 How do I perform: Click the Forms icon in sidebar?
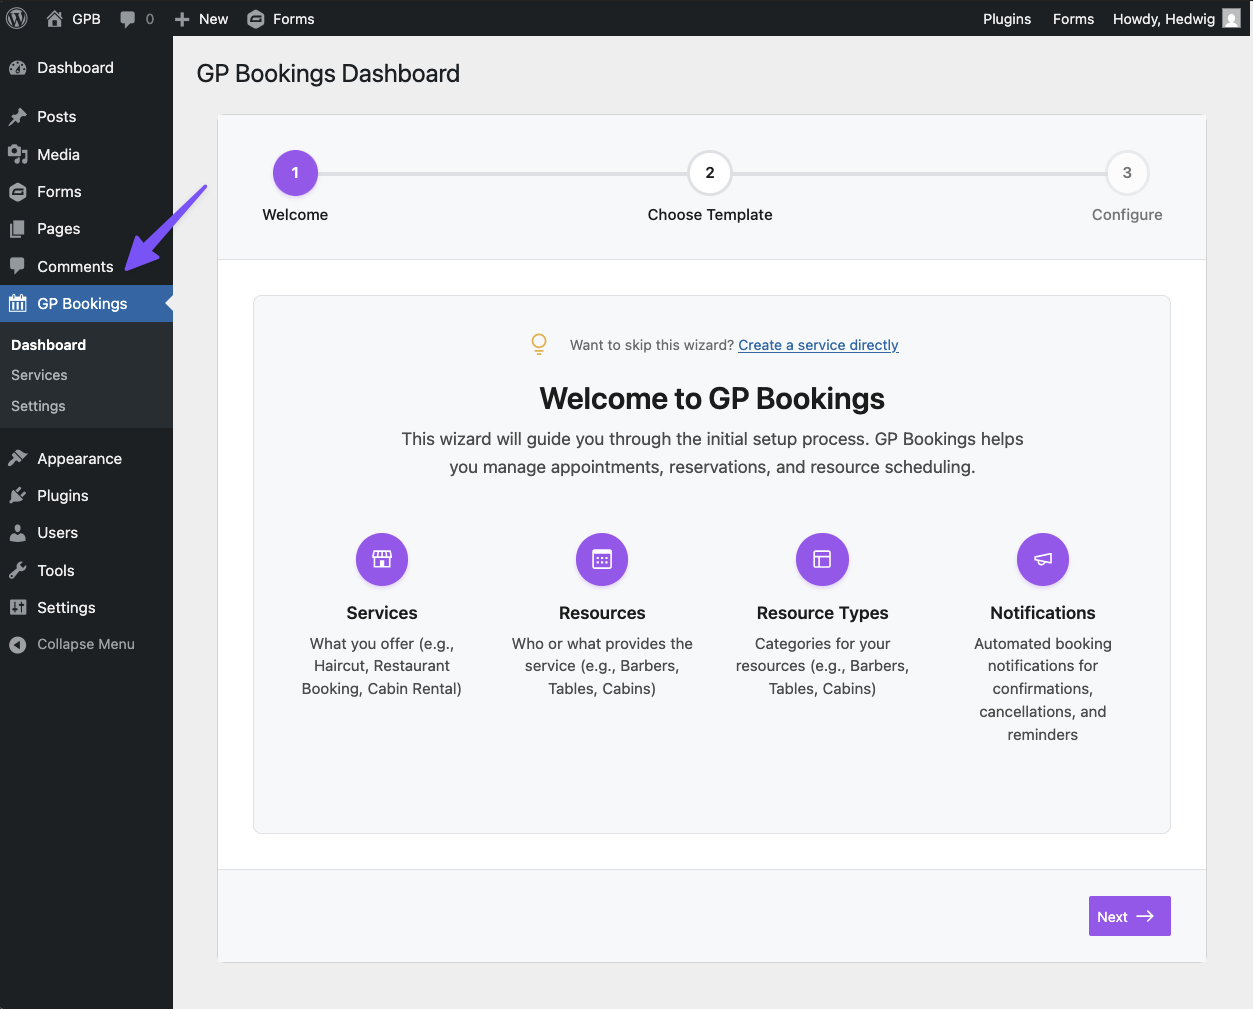(x=18, y=192)
